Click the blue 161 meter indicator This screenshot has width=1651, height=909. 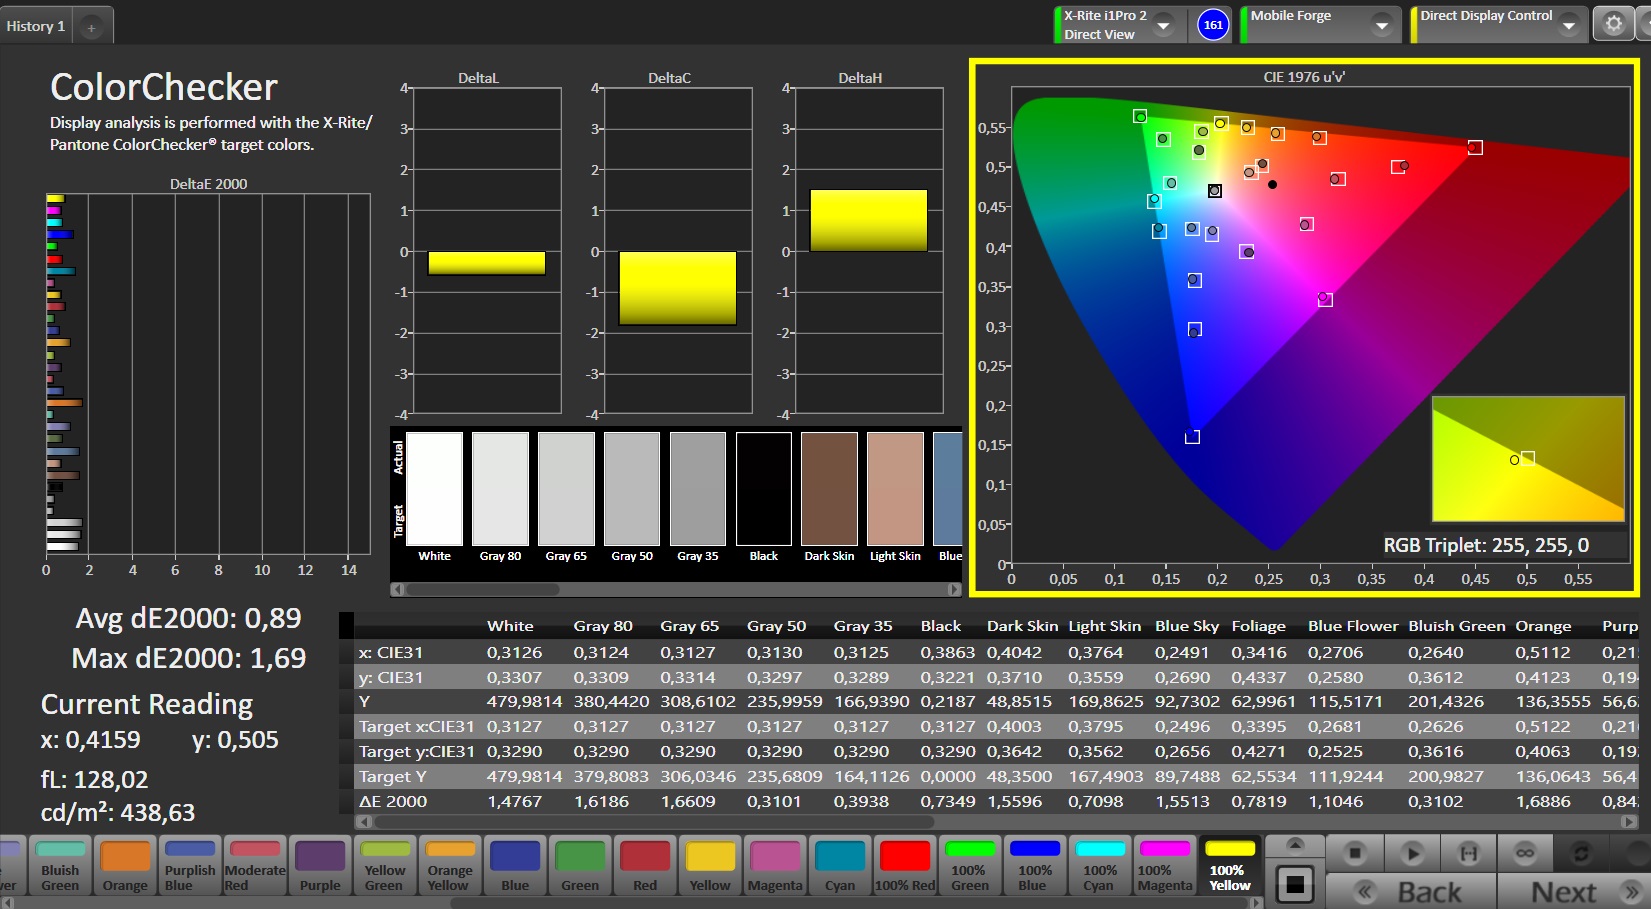pos(1213,25)
